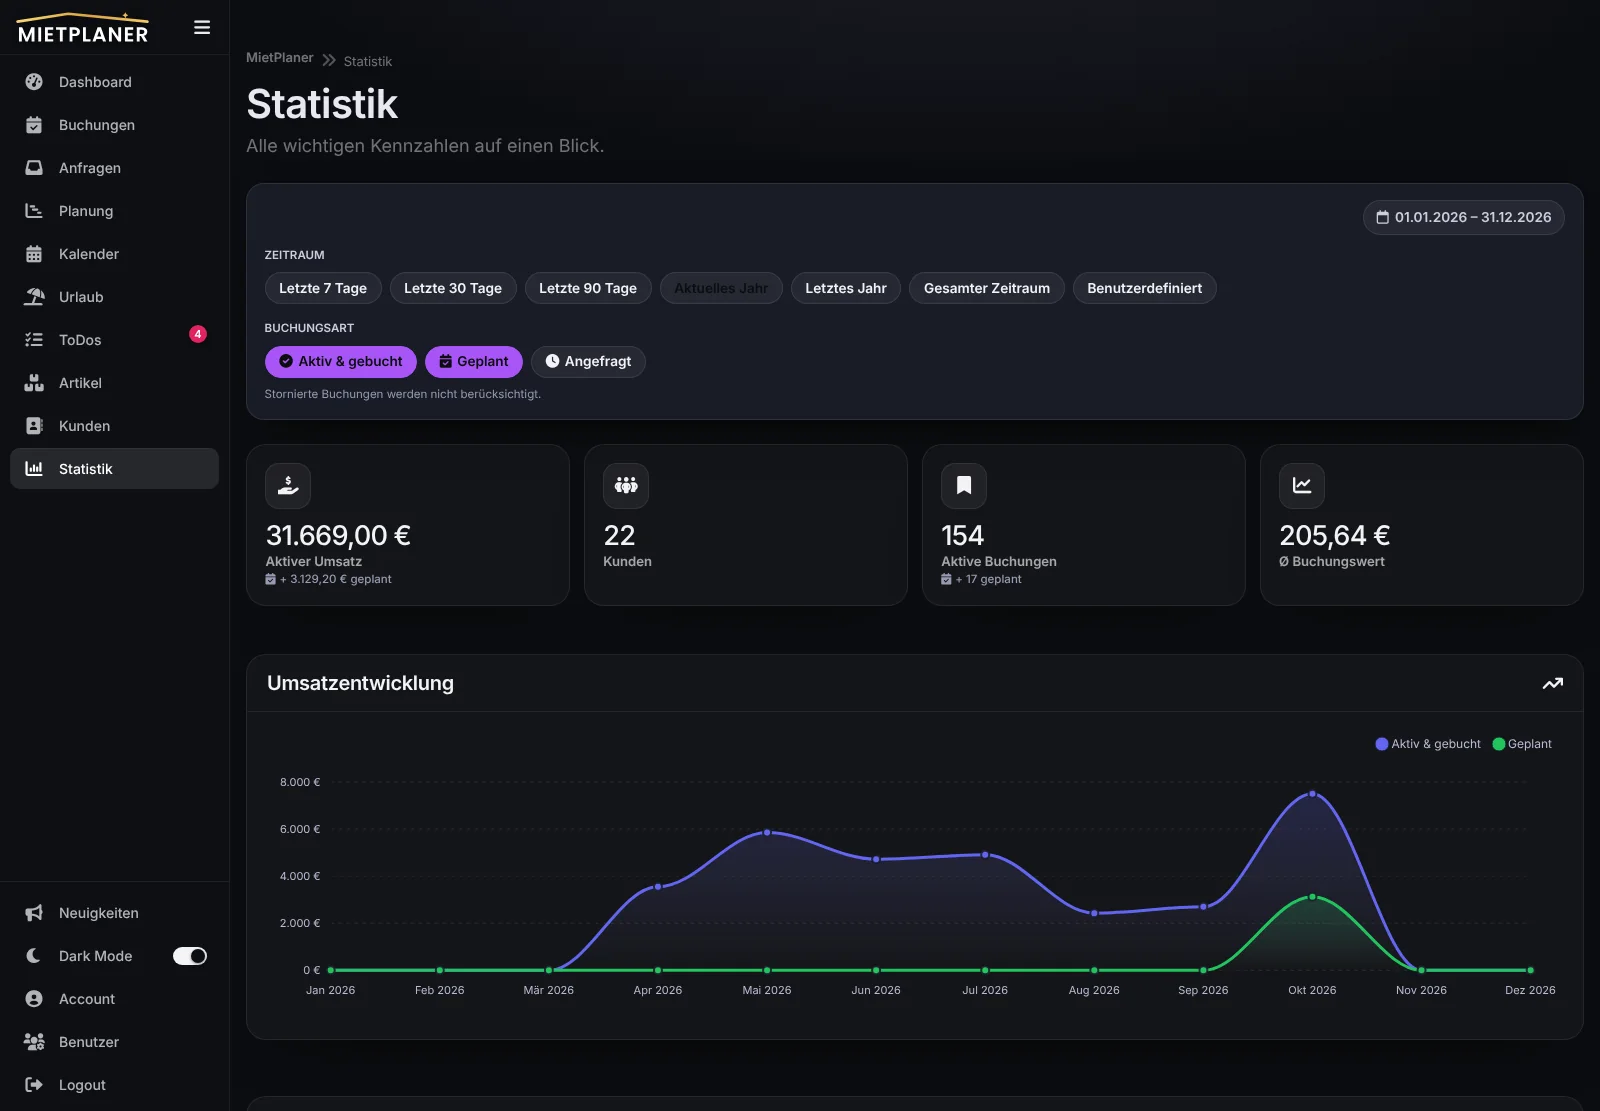Screen dimensions: 1600x1111
Task: Click the Buchungen calendar-check icon
Action: pos(34,125)
